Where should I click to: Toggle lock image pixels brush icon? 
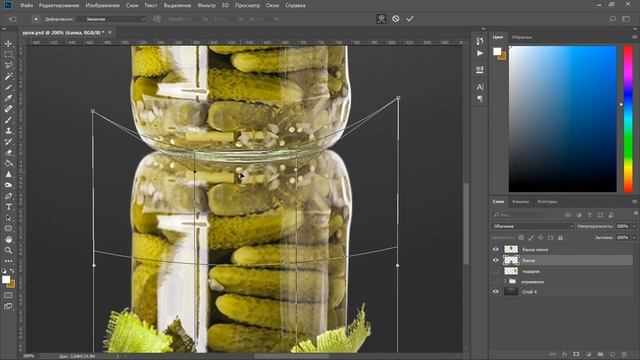[531, 238]
